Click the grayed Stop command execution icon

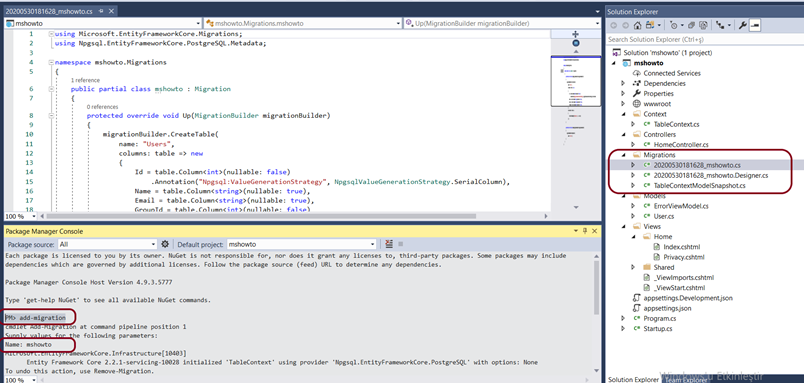(x=400, y=244)
